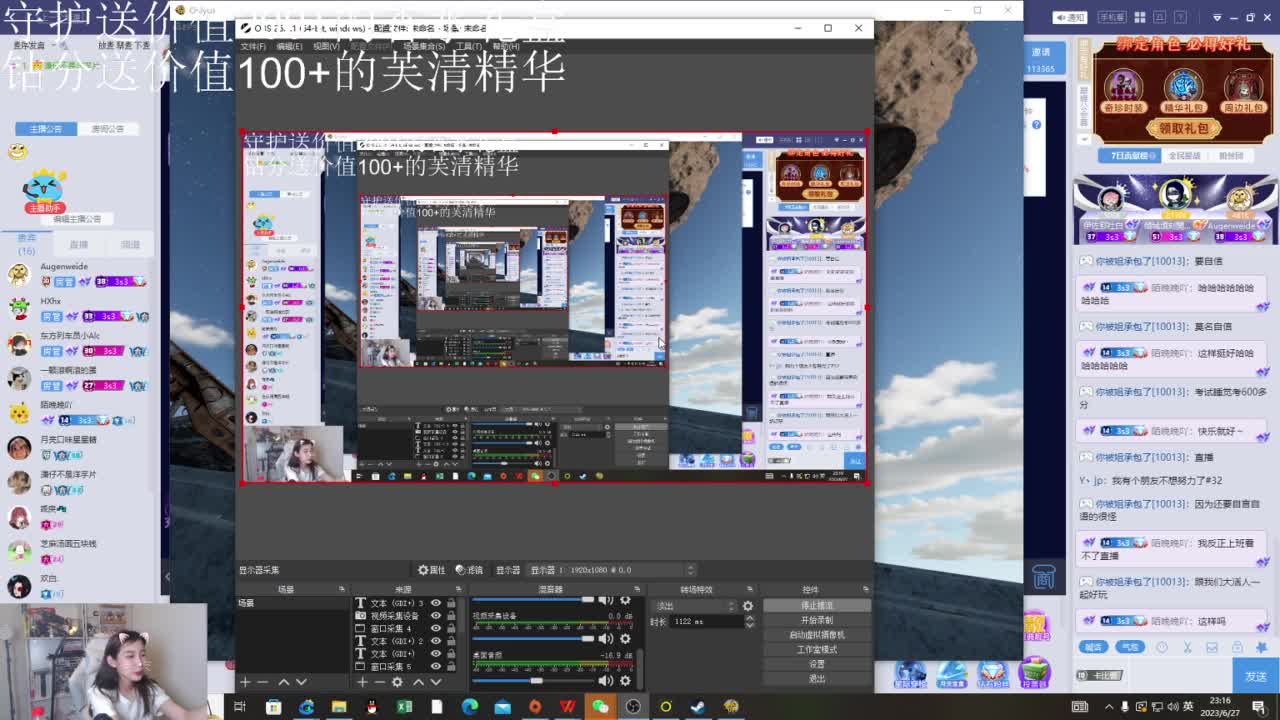Open the 属性 (Properties) icon above the mixer
This screenshot has width=1280, height=720.
coord(424,570)
